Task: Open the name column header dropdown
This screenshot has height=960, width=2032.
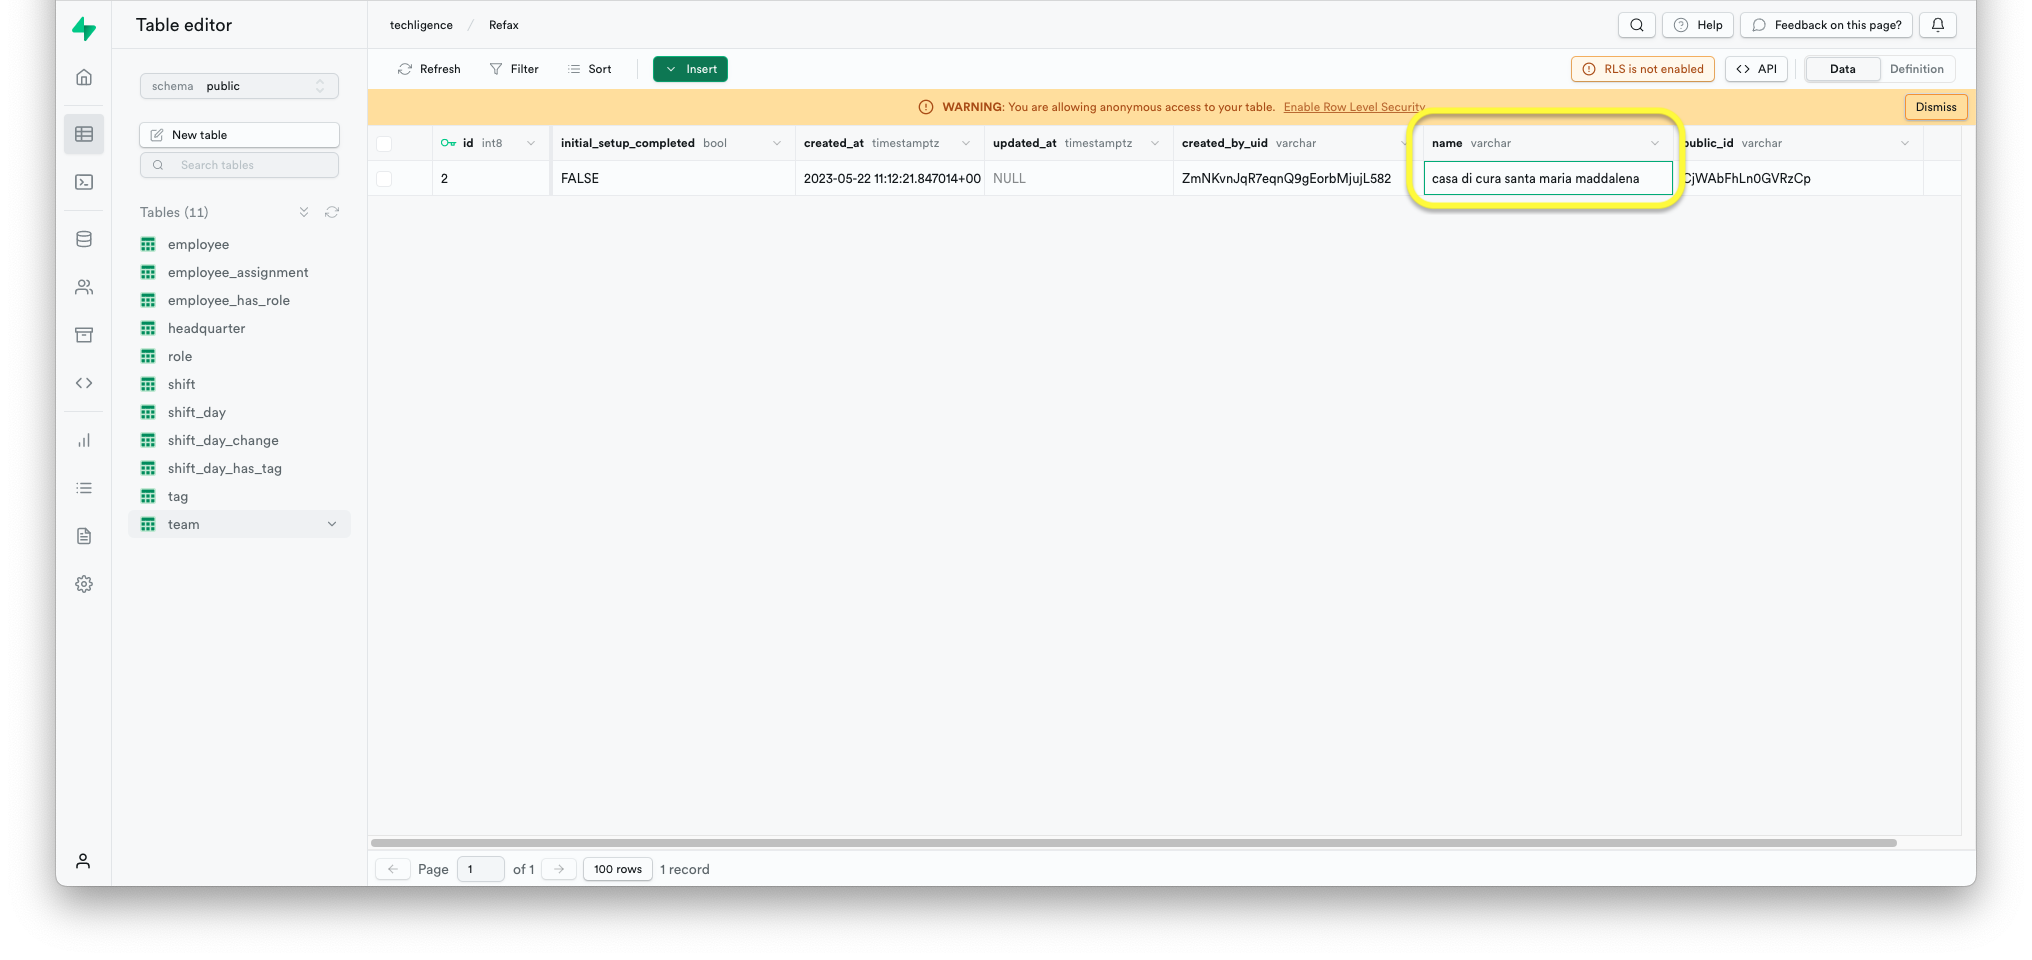Action: coord(1655,143)
